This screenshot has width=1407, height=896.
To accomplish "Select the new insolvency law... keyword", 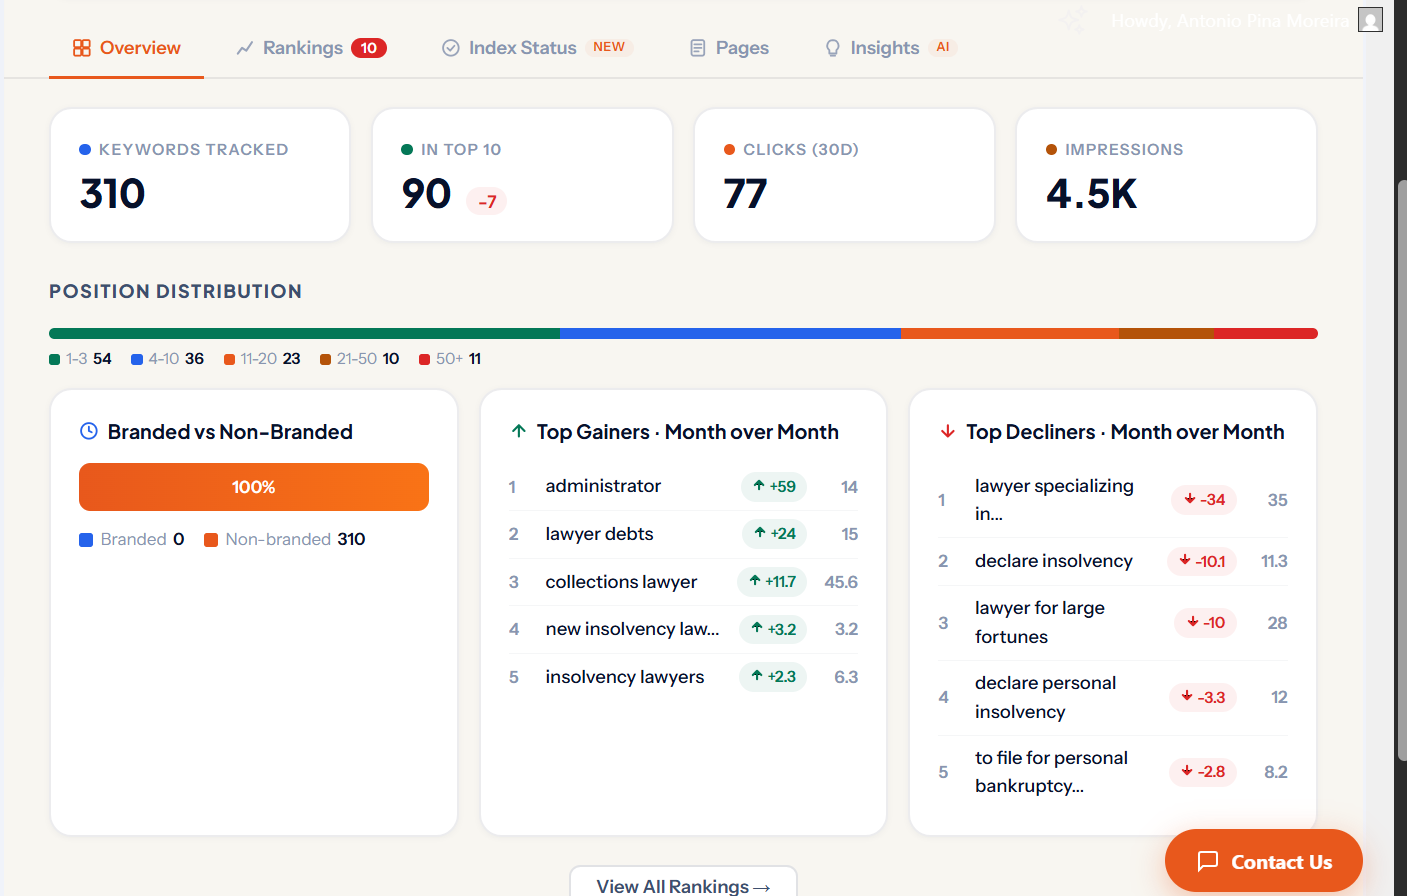I will coord(632,629).
